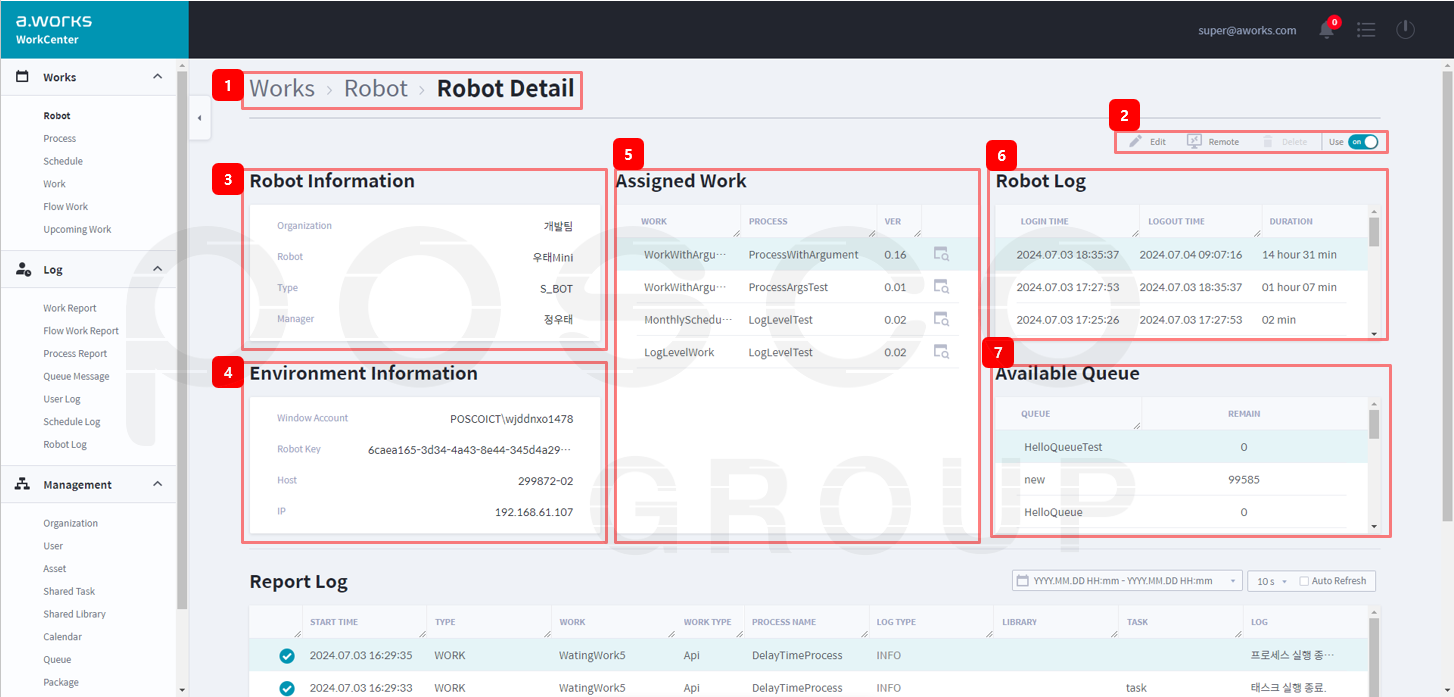Image resolution: width=1454 pixels, height=697 pixels.
Task: Sort Report Log by LOG TYPE header
Action: (x=896, y=622)
